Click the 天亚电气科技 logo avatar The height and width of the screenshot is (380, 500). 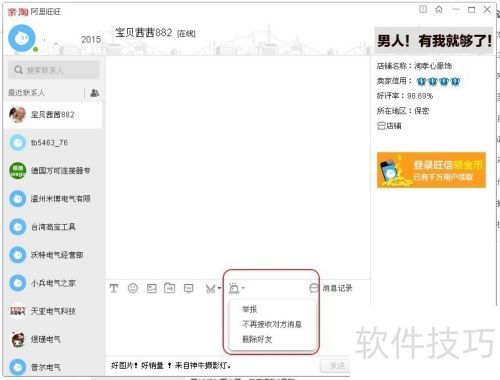coord(17,311)
